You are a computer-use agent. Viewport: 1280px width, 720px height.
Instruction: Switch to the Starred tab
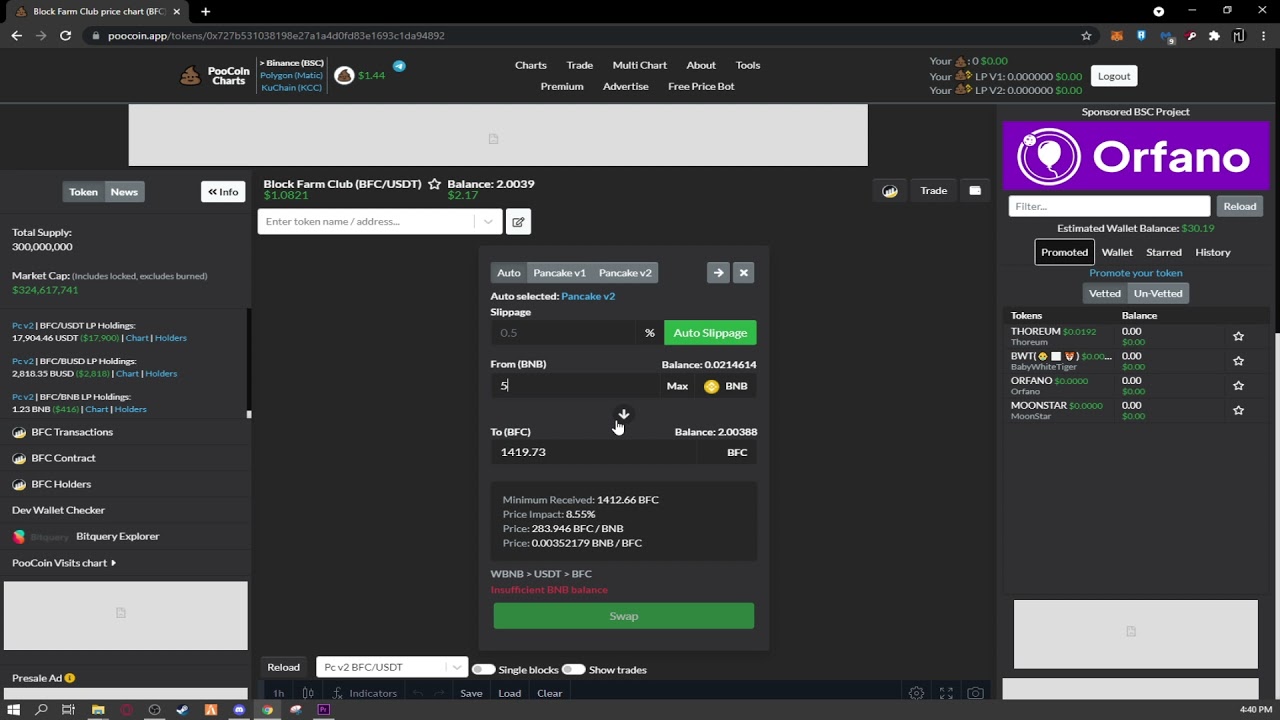[1164, 252]
